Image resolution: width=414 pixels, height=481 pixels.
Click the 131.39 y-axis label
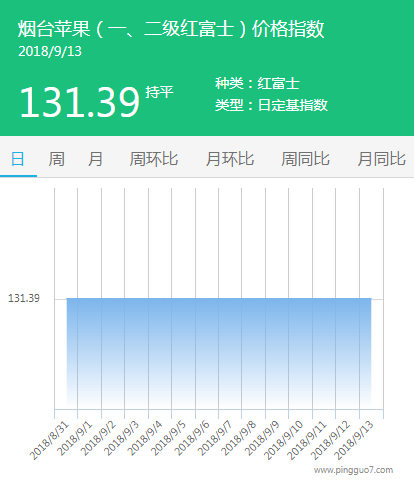pyautogui.click(x=24, y=298)
